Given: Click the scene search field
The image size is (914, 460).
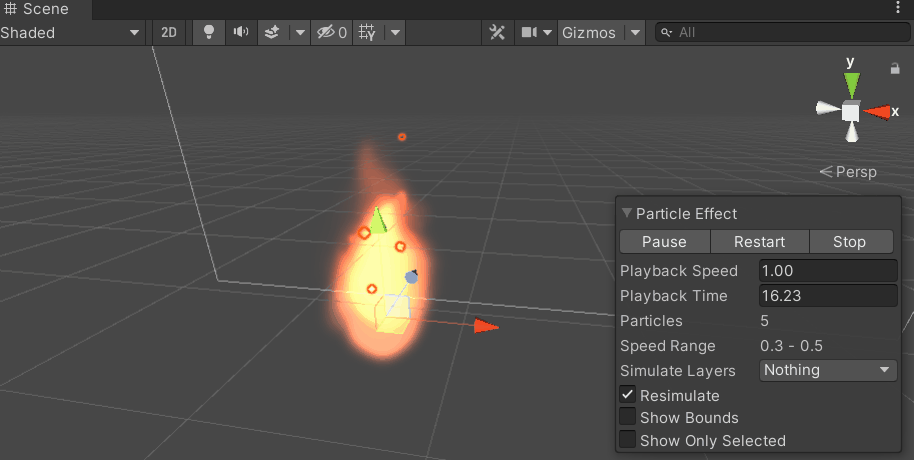Looking at the screenshot, I should click(x=782, y=33).
